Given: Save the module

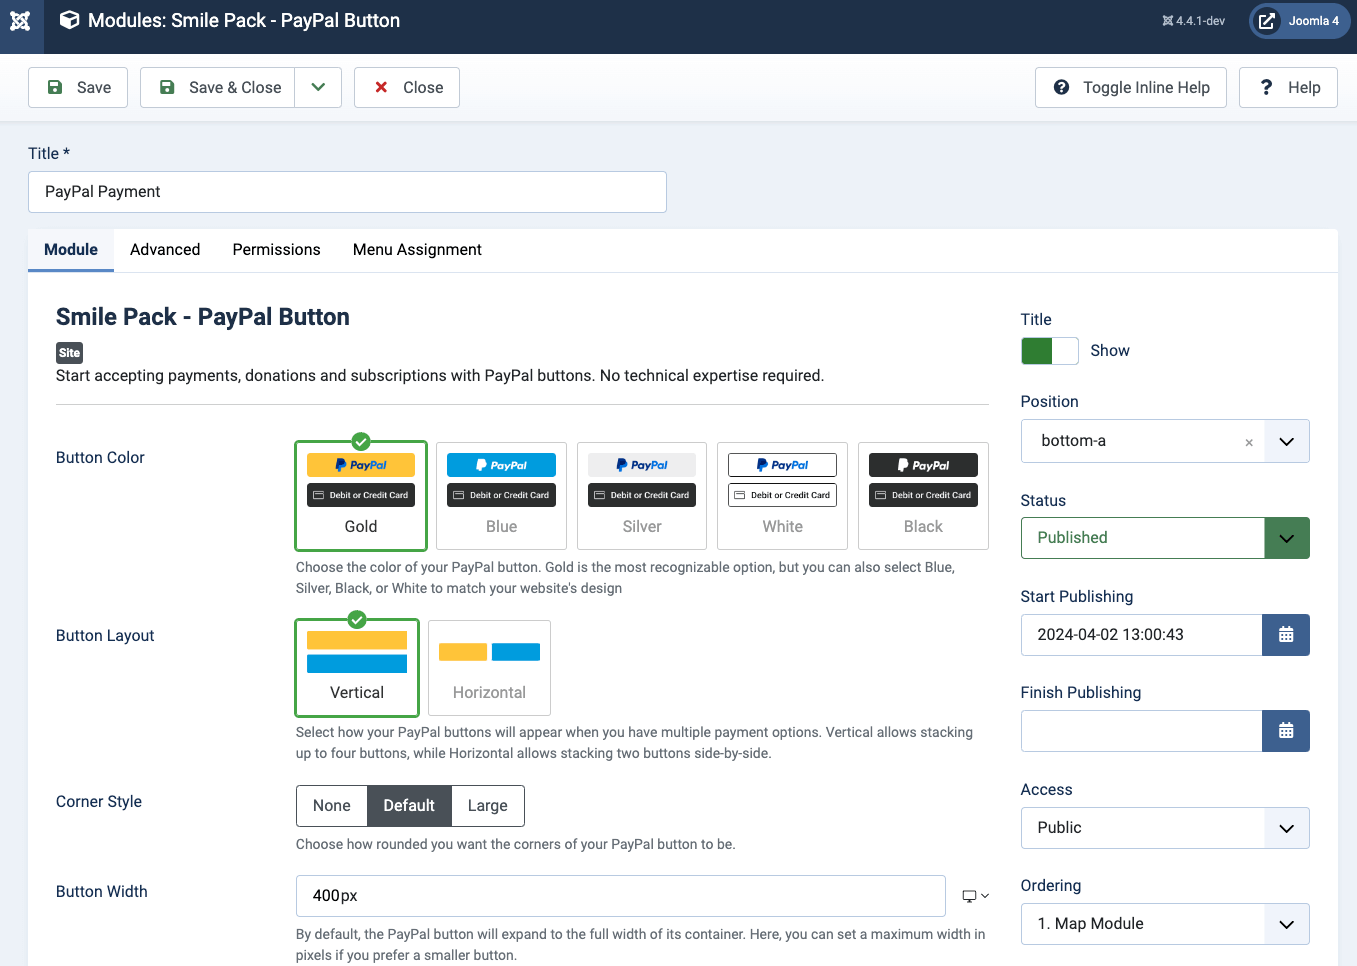Looking at the screenshot, I should pyautogui.click(x=78, y=88).
